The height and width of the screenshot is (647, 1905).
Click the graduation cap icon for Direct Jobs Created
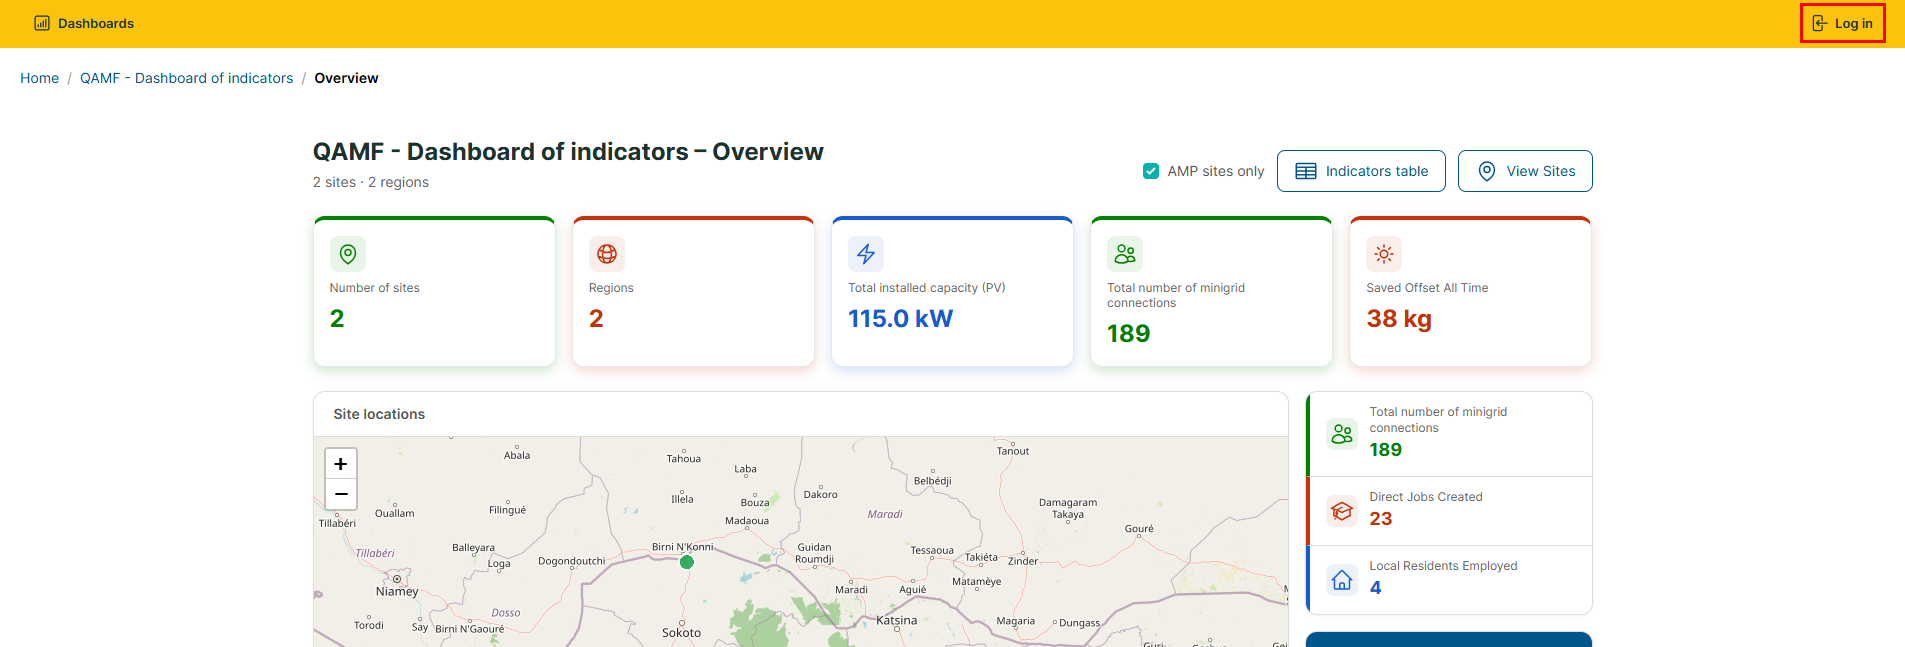(x=1342, y=511)
